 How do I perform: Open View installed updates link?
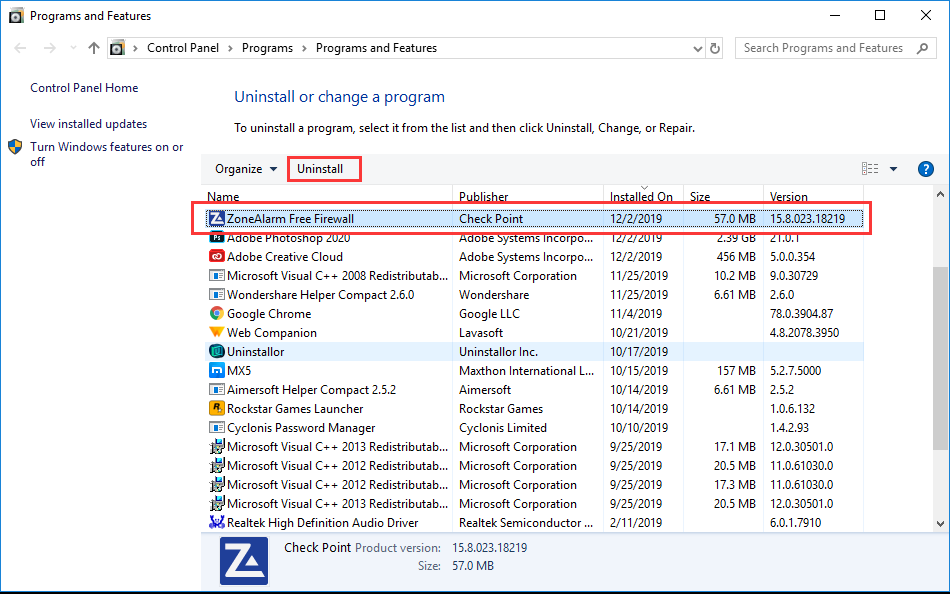pyautogui.click(x=88, y=124)
